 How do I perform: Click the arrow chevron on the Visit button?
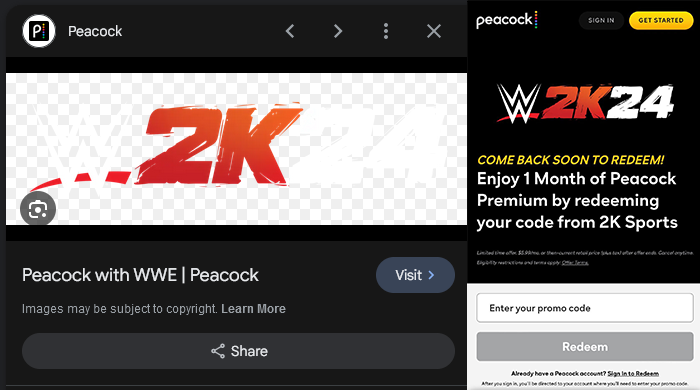[431, 275]
